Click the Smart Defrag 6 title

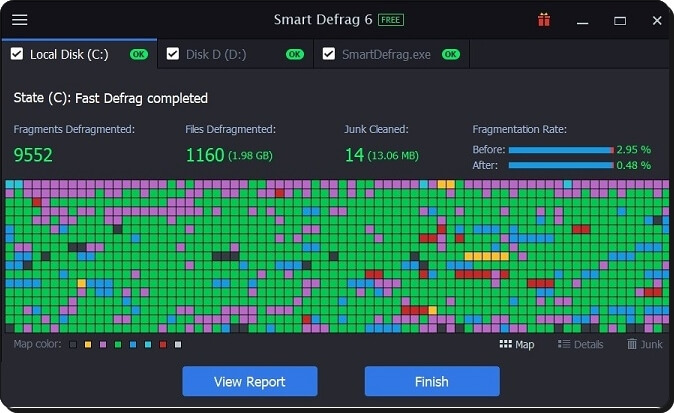pyautogui.click(x=323, y=20)
